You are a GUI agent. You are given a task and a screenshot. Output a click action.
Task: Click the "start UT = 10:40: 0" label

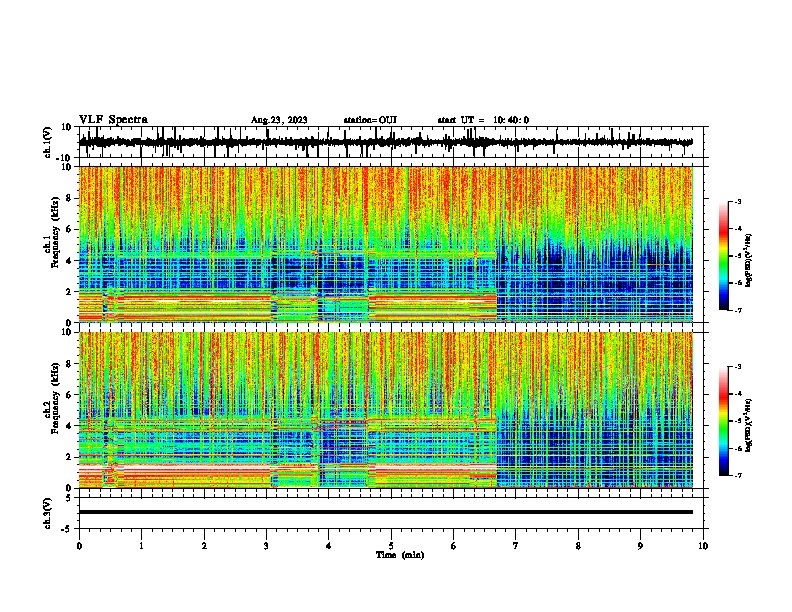[483, 120]
